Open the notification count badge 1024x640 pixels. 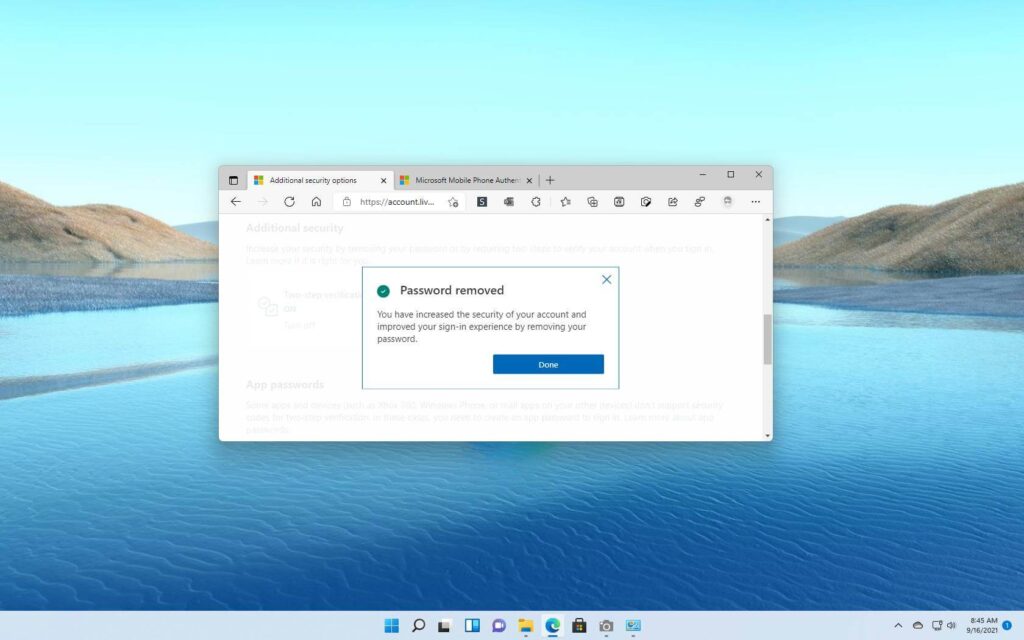click(x=1007, y=626)
